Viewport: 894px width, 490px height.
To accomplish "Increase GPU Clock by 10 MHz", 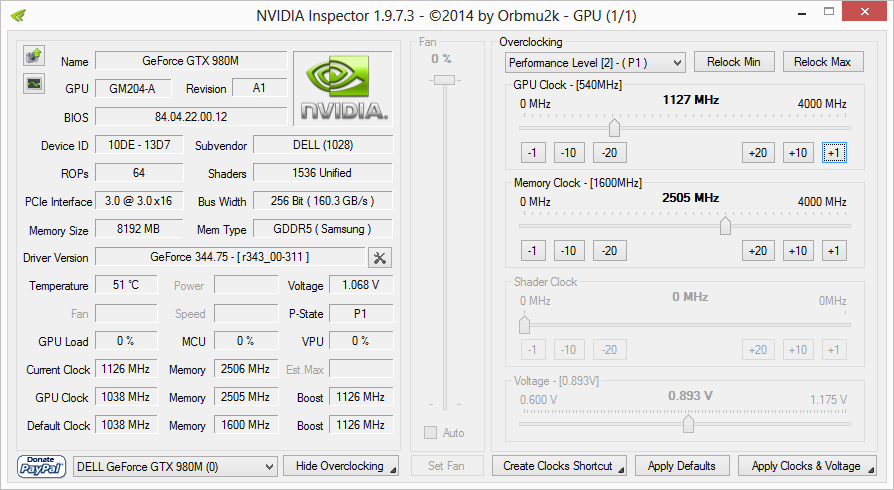I will coord(798,153).
